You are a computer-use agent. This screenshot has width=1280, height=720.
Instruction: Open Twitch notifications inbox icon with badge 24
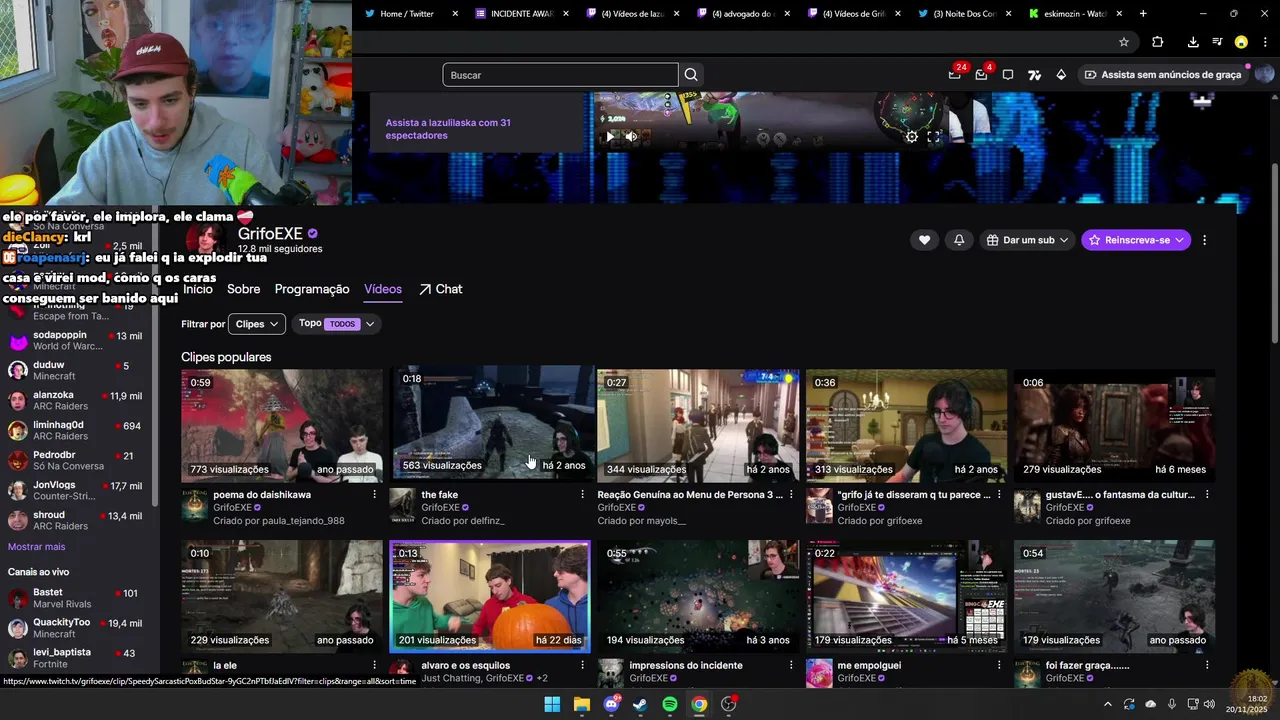(956, 74)
